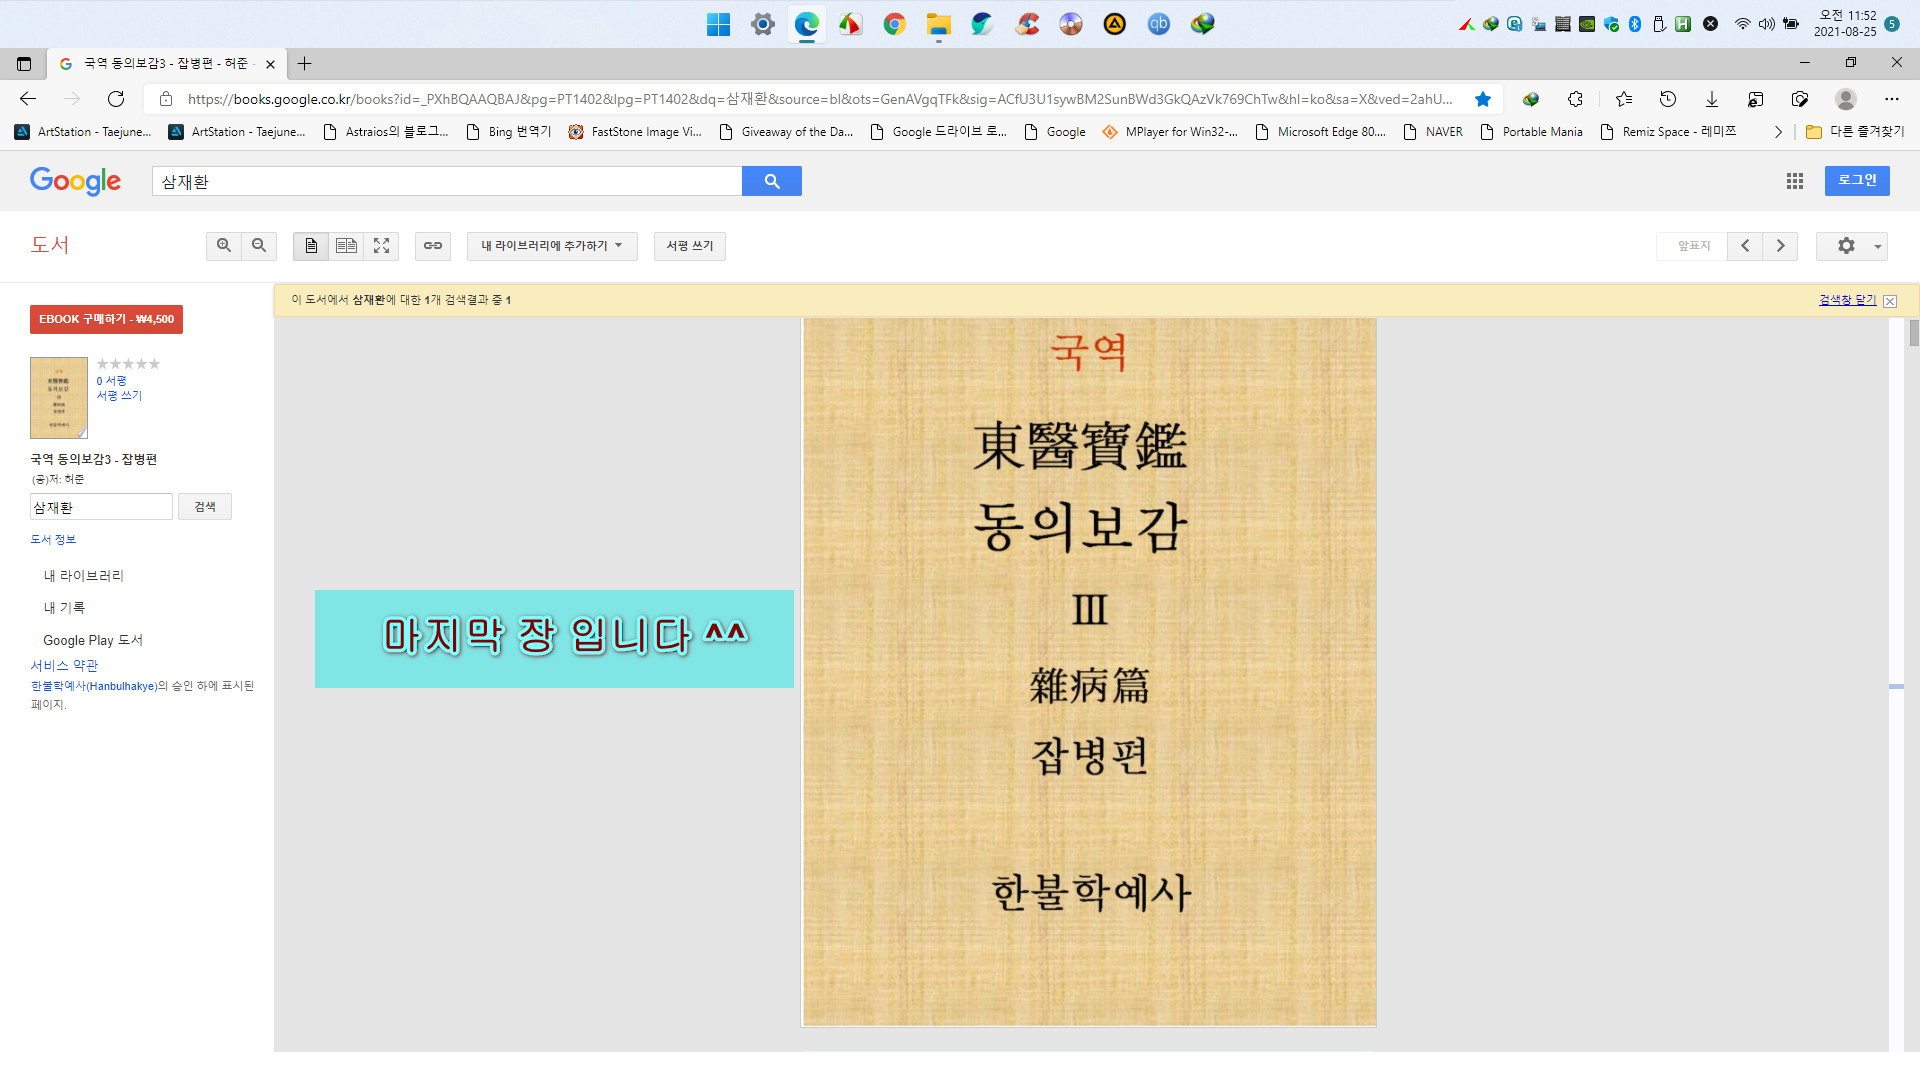Open browser downloads icon

(x=1712, y=99)
